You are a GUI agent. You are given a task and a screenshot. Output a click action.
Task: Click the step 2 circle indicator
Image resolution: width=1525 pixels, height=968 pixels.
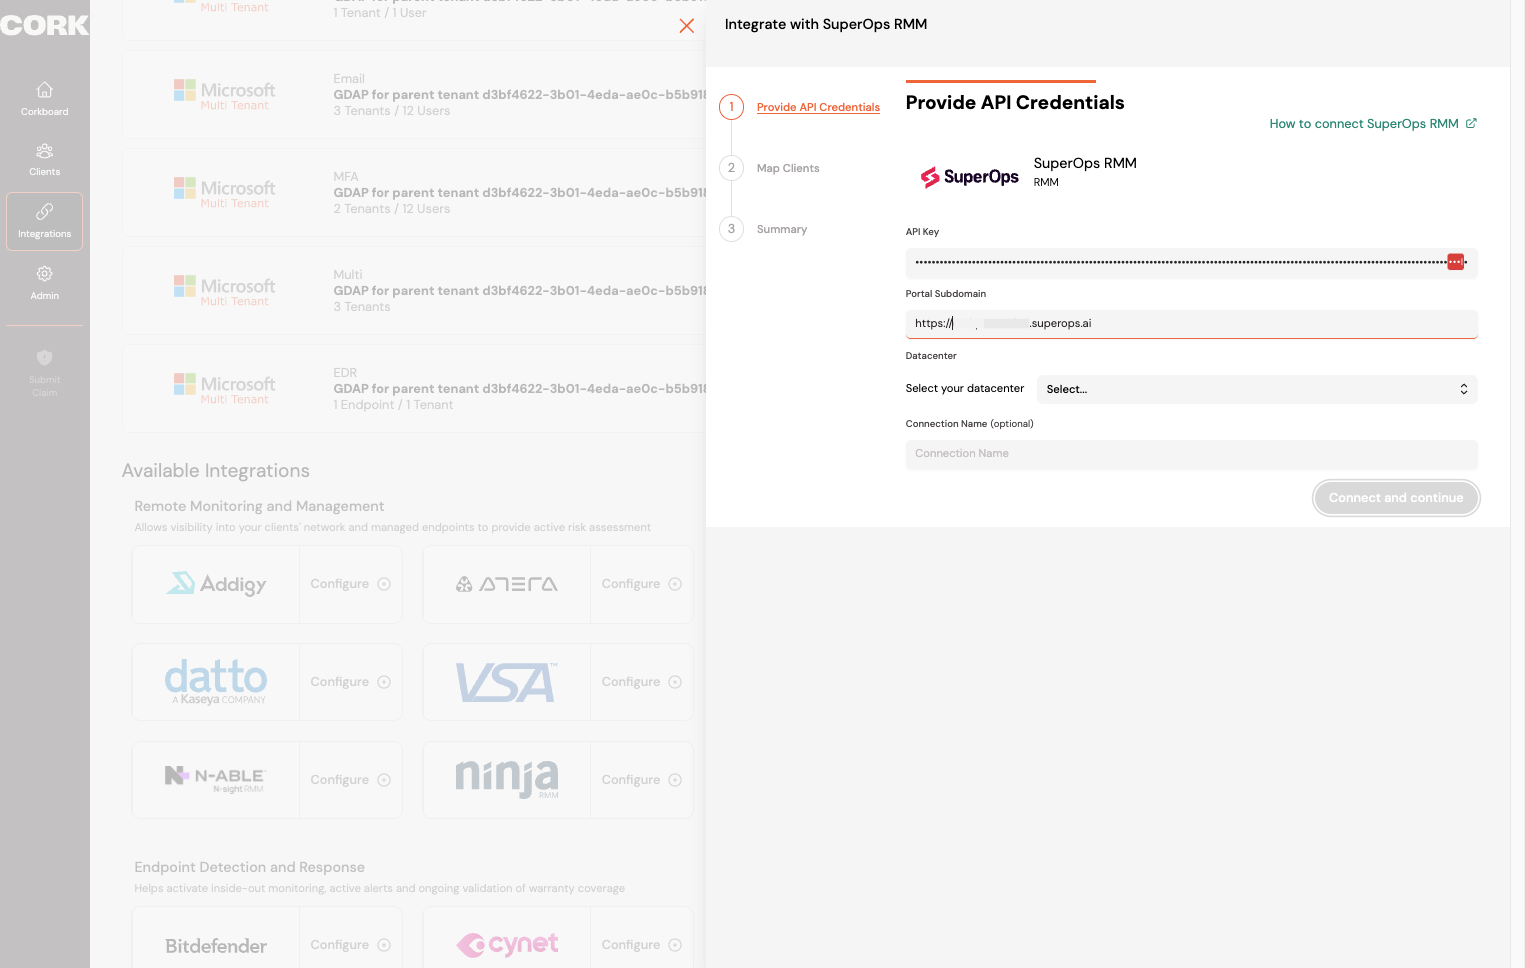tap(731, 167)
